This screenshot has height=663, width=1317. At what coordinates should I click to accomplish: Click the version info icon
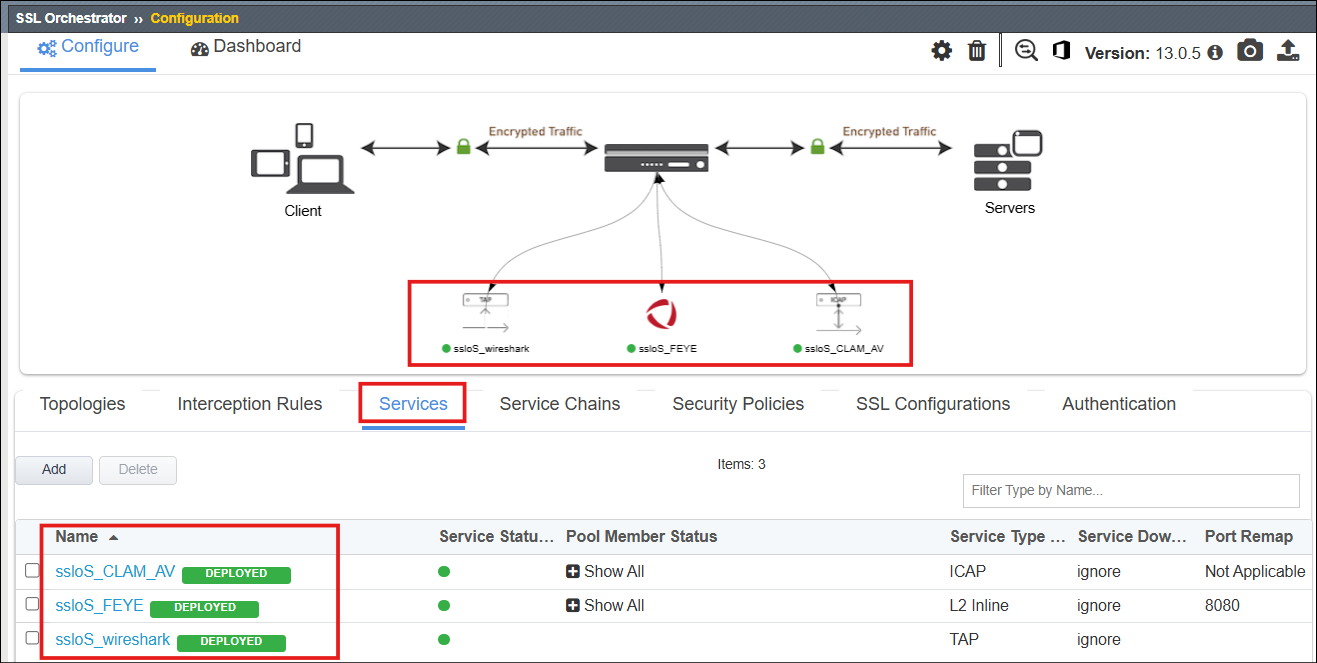[1215, 53]
